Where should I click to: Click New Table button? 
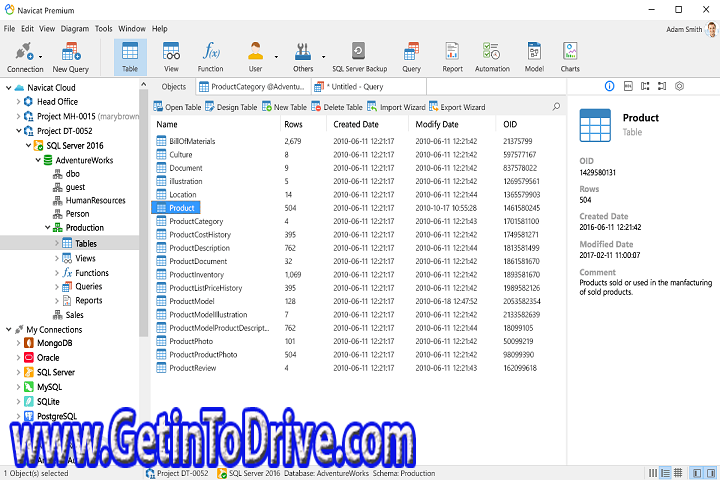284,107
